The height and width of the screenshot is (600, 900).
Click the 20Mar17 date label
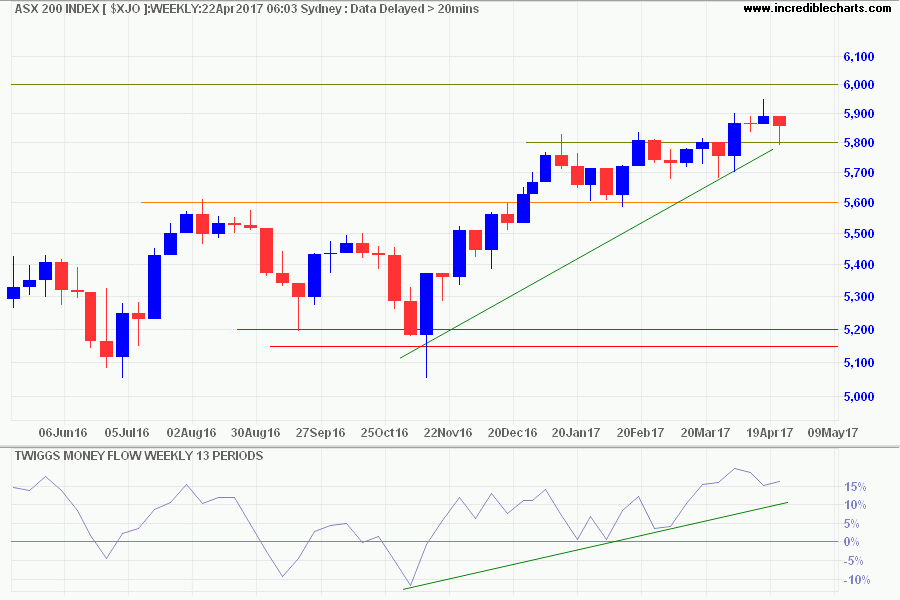(705, 432)
